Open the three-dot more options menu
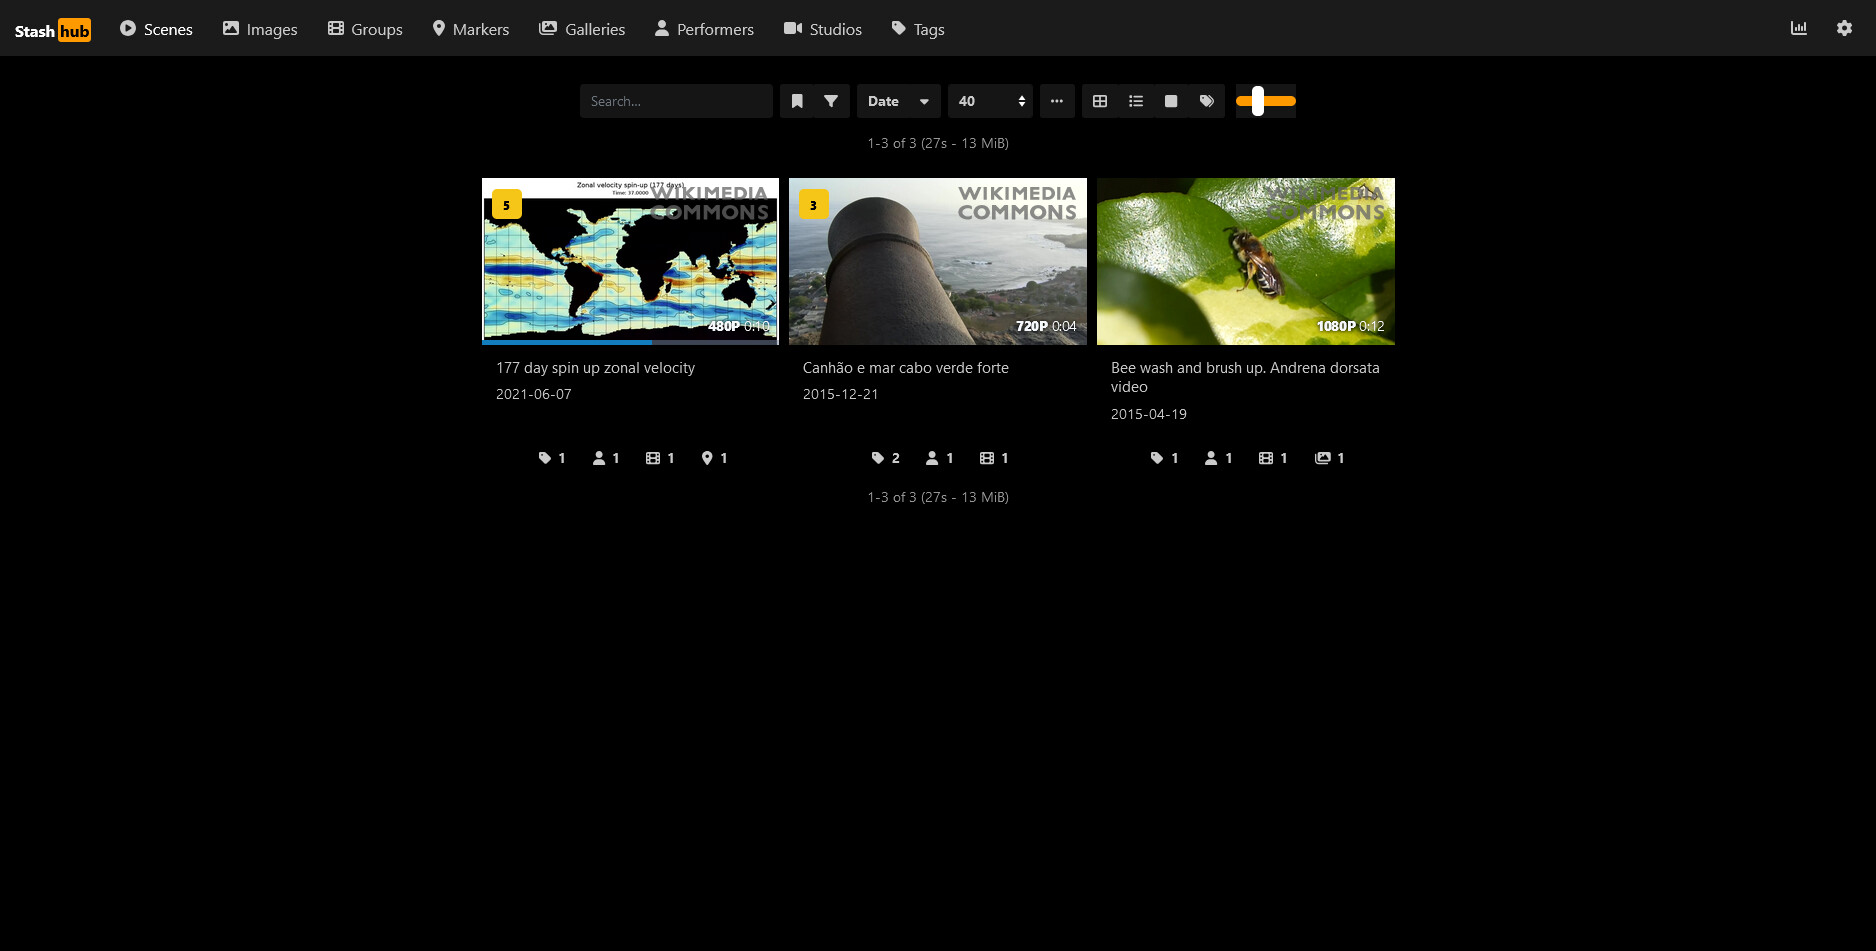 [1057, 101]
